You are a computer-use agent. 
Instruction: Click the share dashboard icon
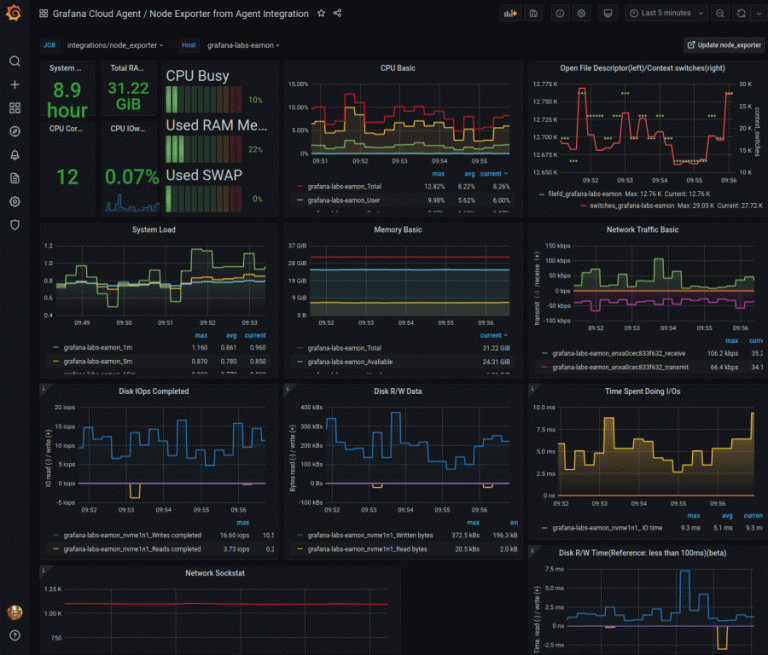337,13
